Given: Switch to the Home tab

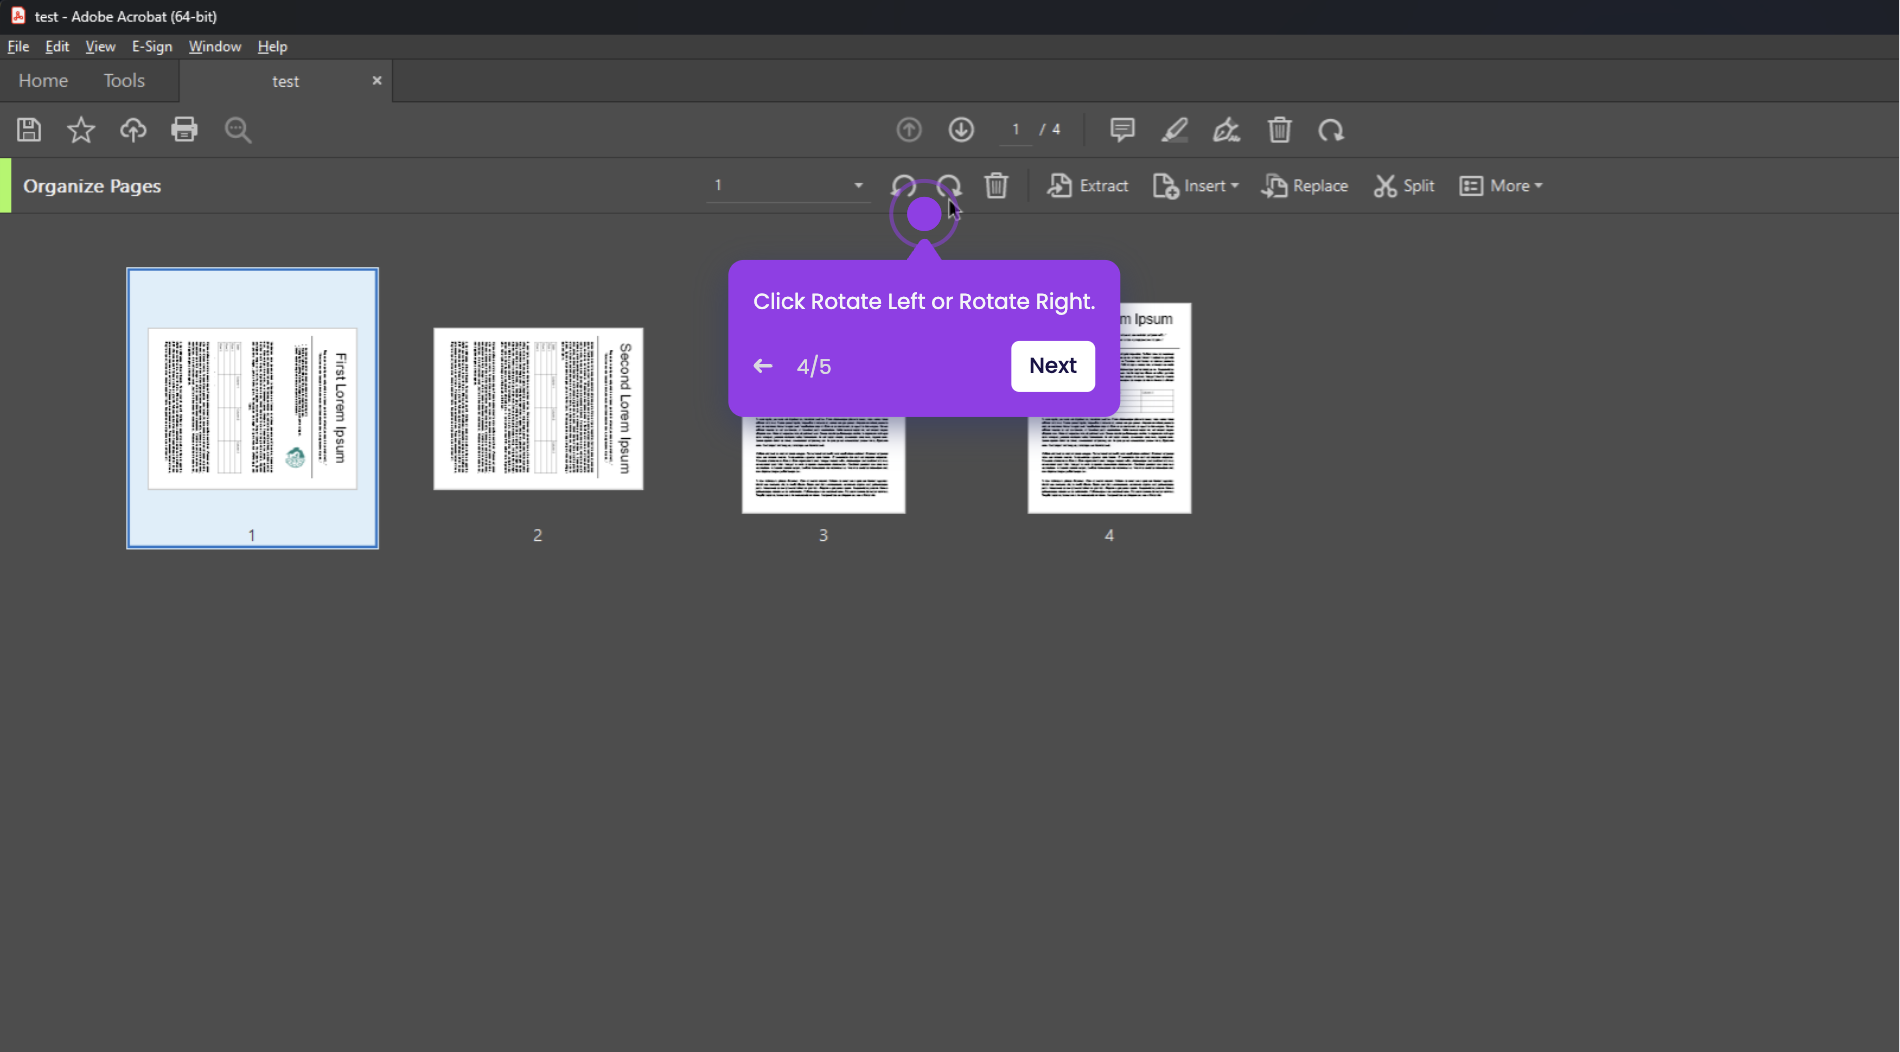Looking at the screenshot, I should tap(43, 81).
